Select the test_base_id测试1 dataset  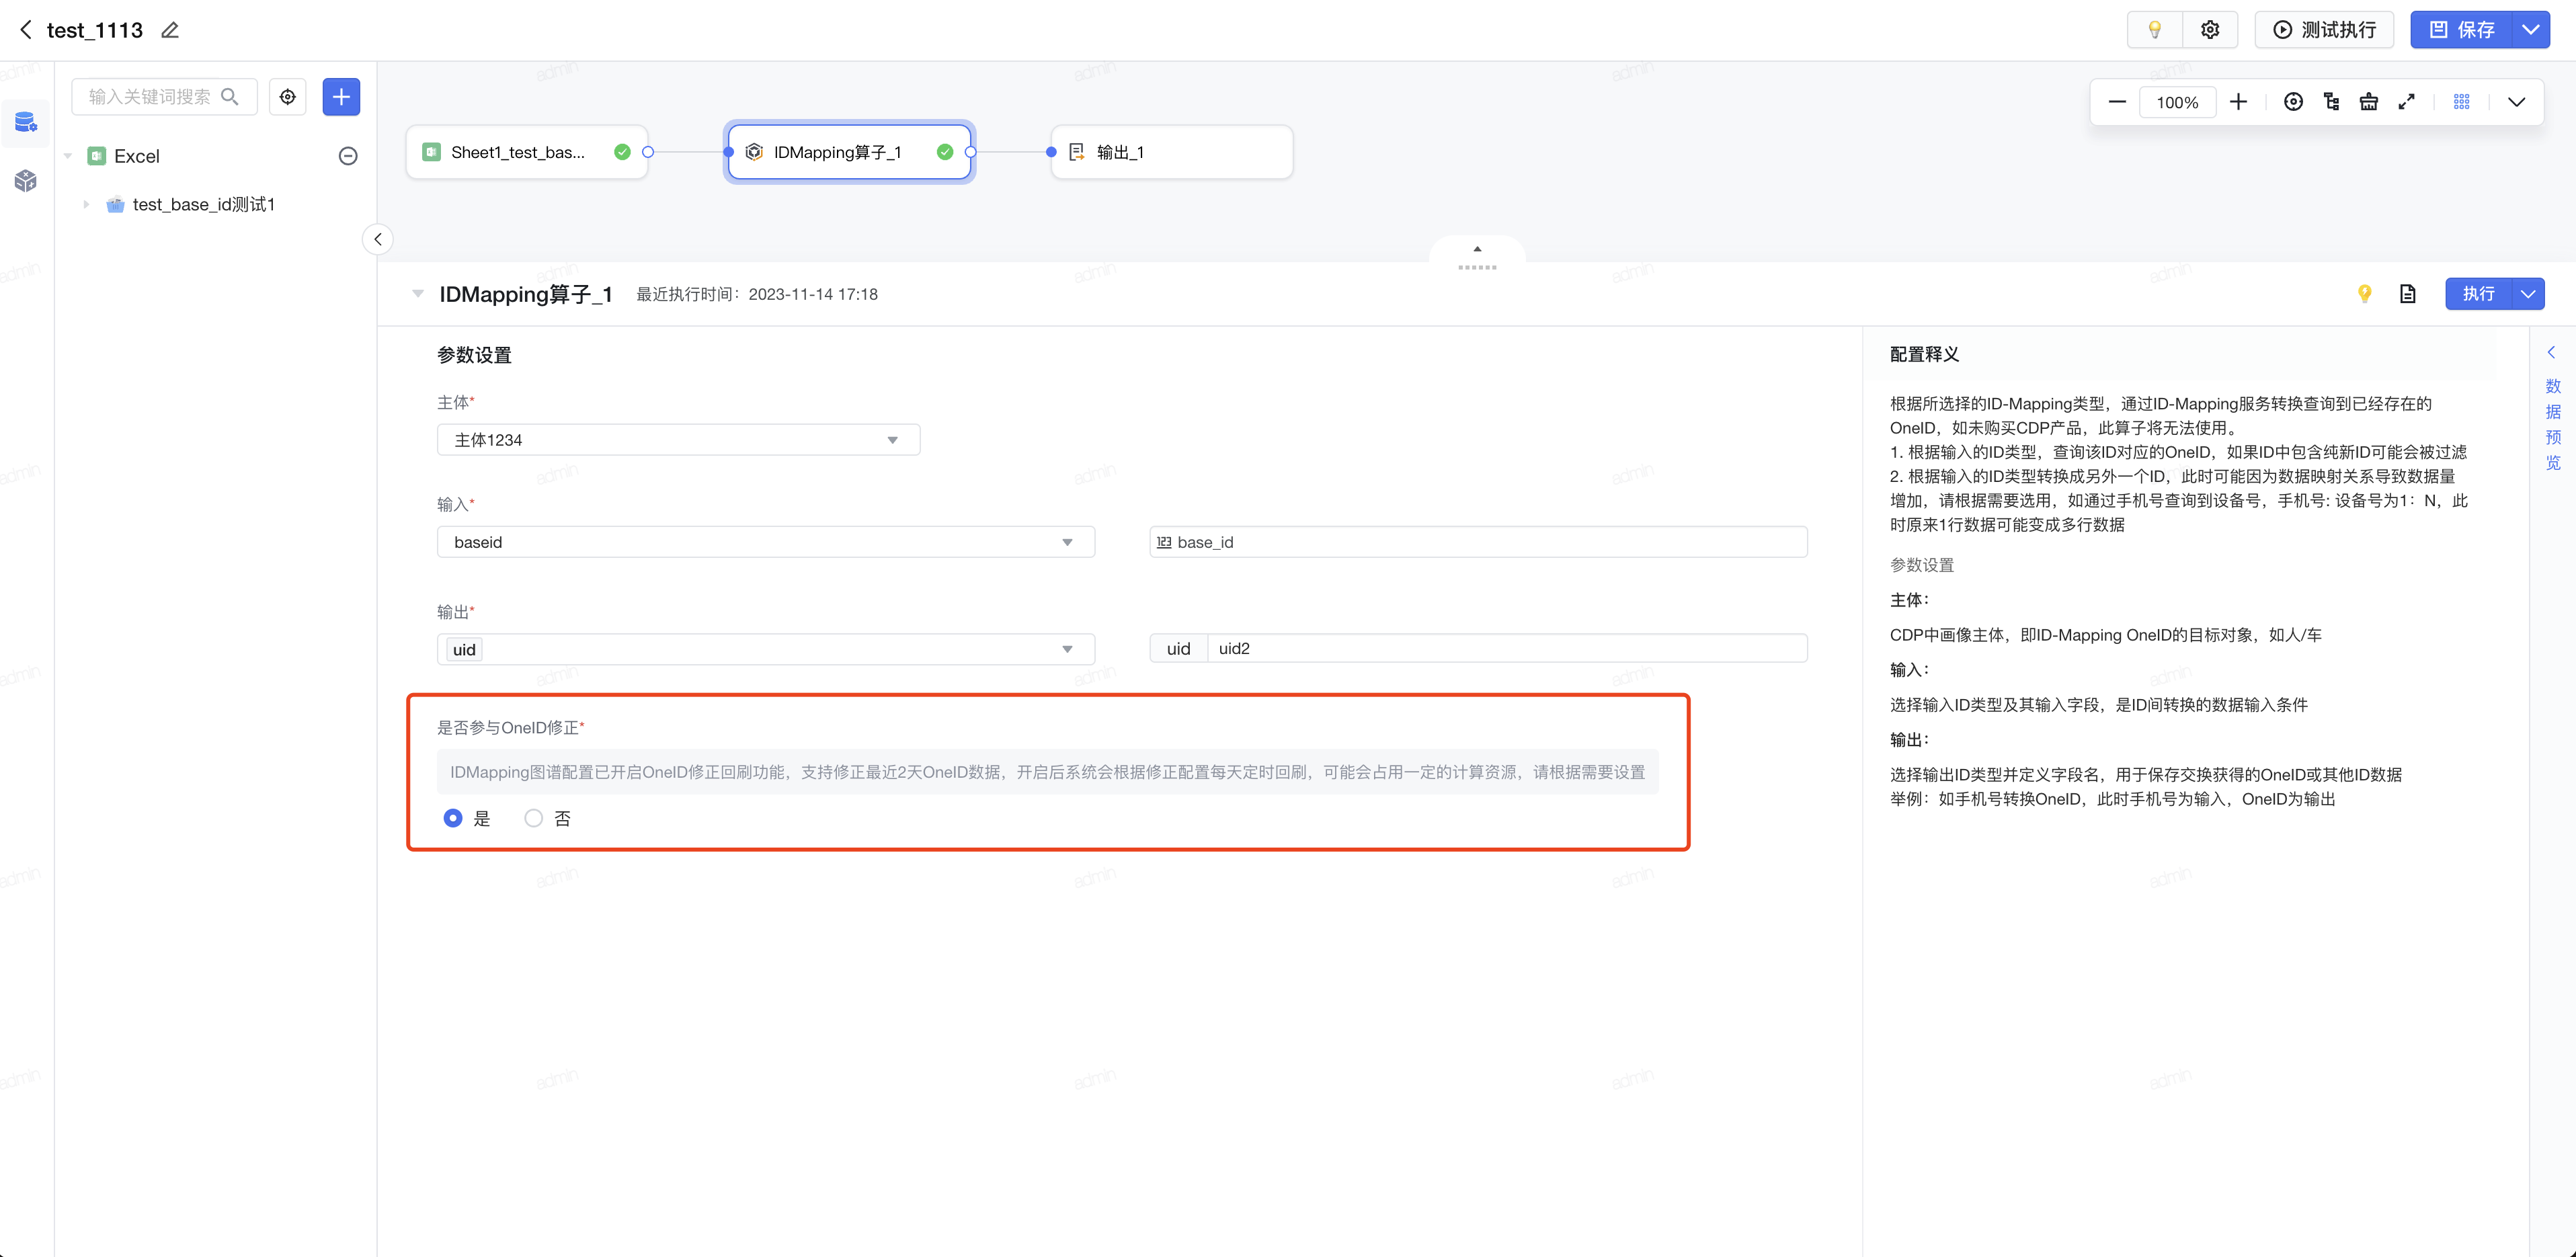pyautogui.click(x=204, y=204)
